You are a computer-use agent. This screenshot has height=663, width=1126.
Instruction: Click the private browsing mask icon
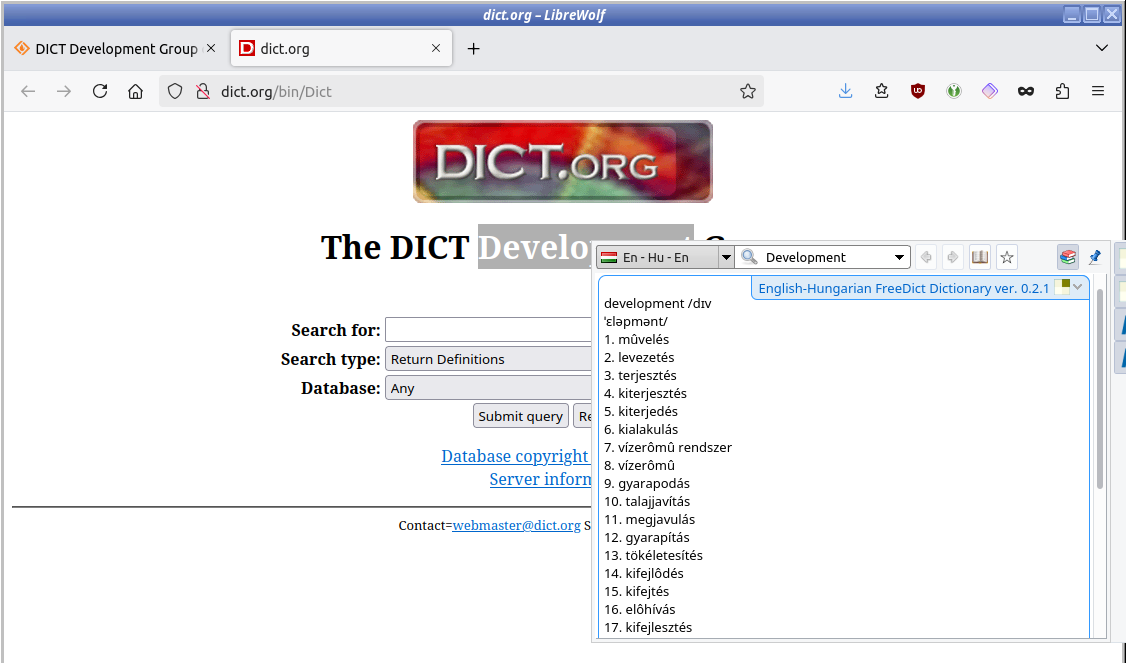tap(1025, 91)
